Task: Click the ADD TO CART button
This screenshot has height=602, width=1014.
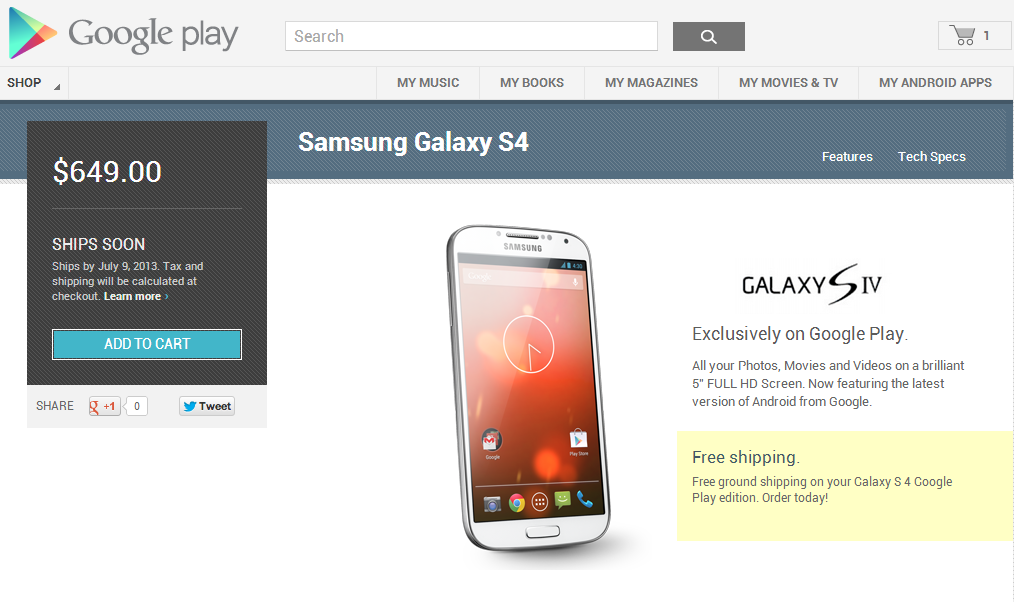Action: (x=147, y=344)
